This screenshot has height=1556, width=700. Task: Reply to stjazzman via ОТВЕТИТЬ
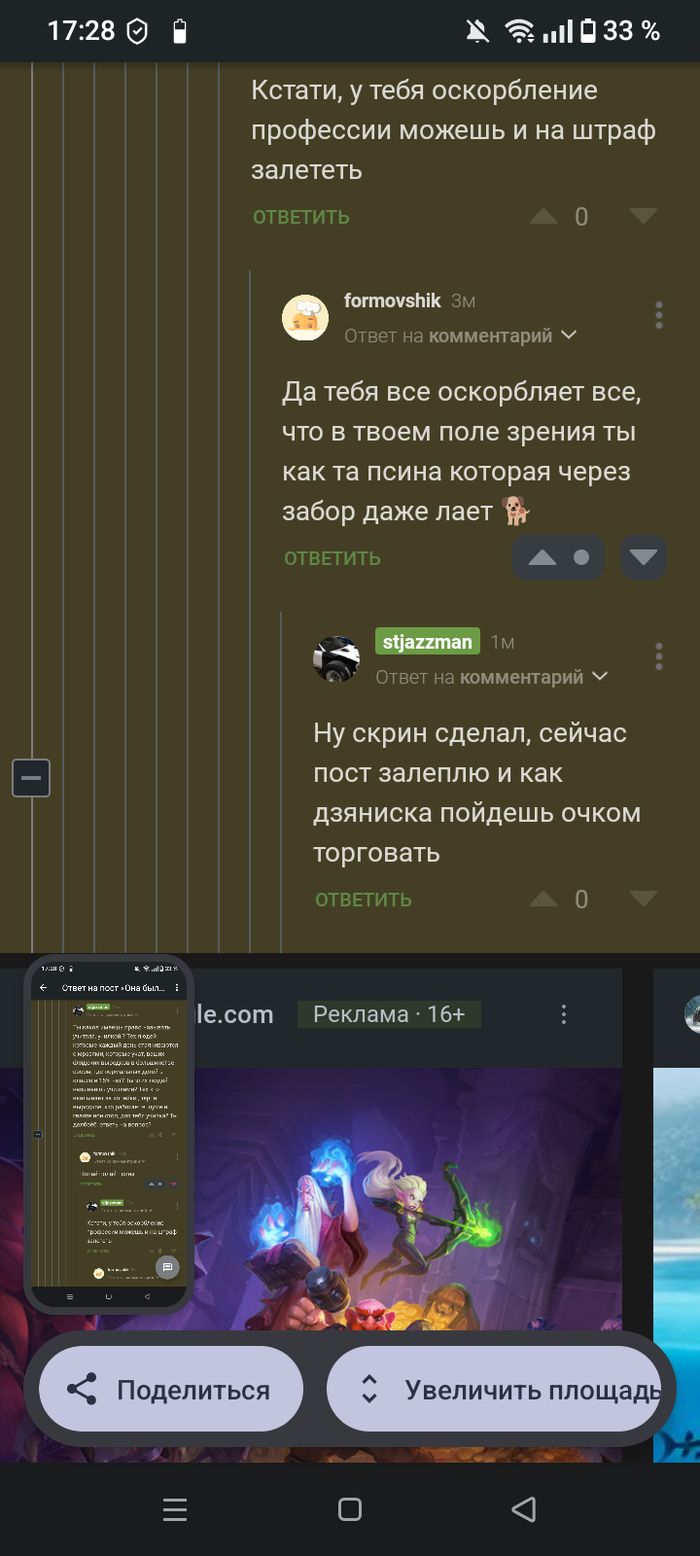363,899
